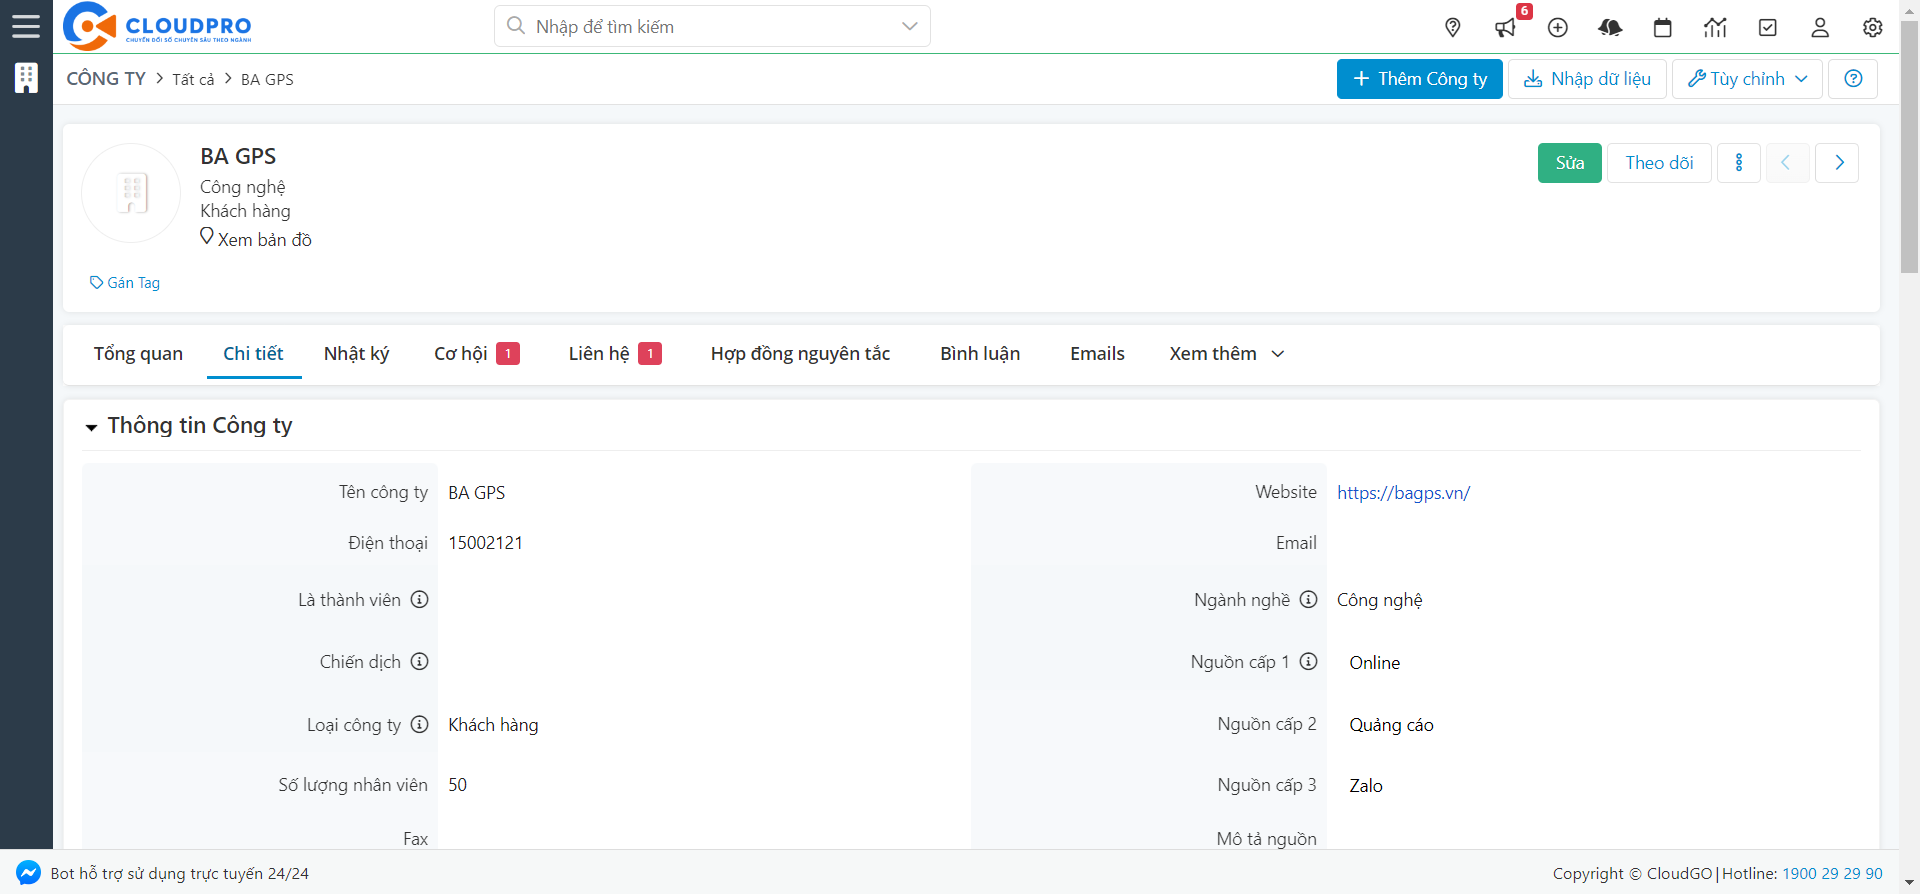The width and height of the screenshot is (1920, 894).
Task: Click the Nguồn cấp 3 value Zalo
Action: click(1366, 786)
